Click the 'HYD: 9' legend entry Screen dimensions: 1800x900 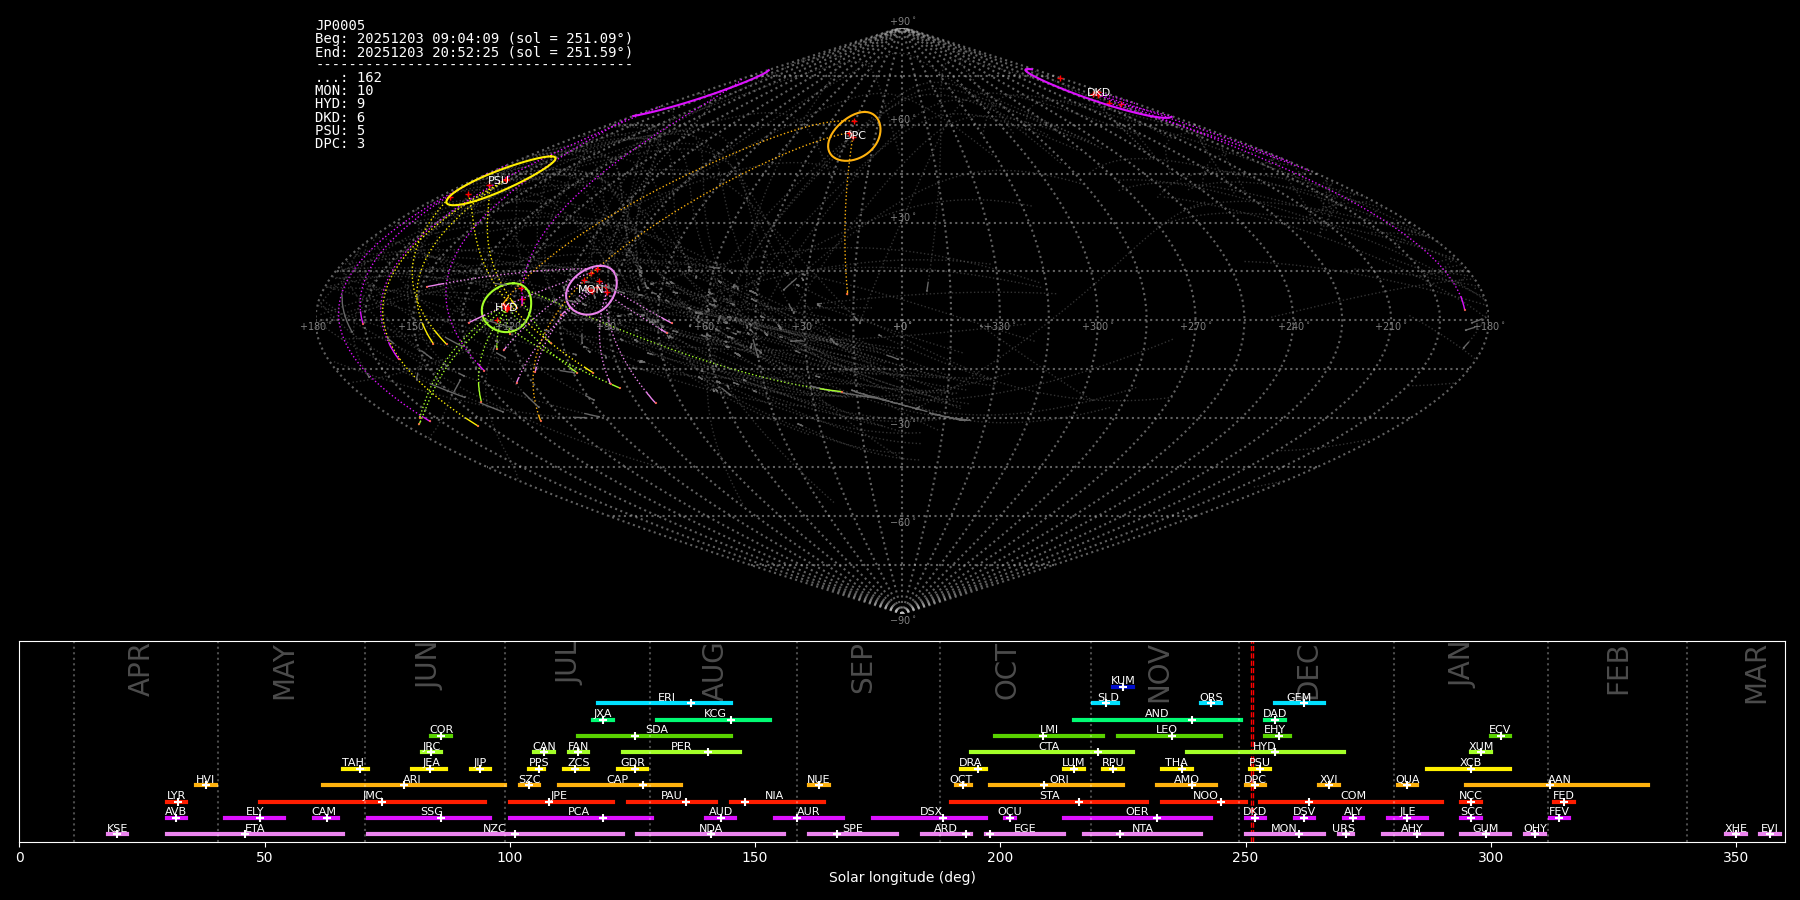[x=340, y=104]
